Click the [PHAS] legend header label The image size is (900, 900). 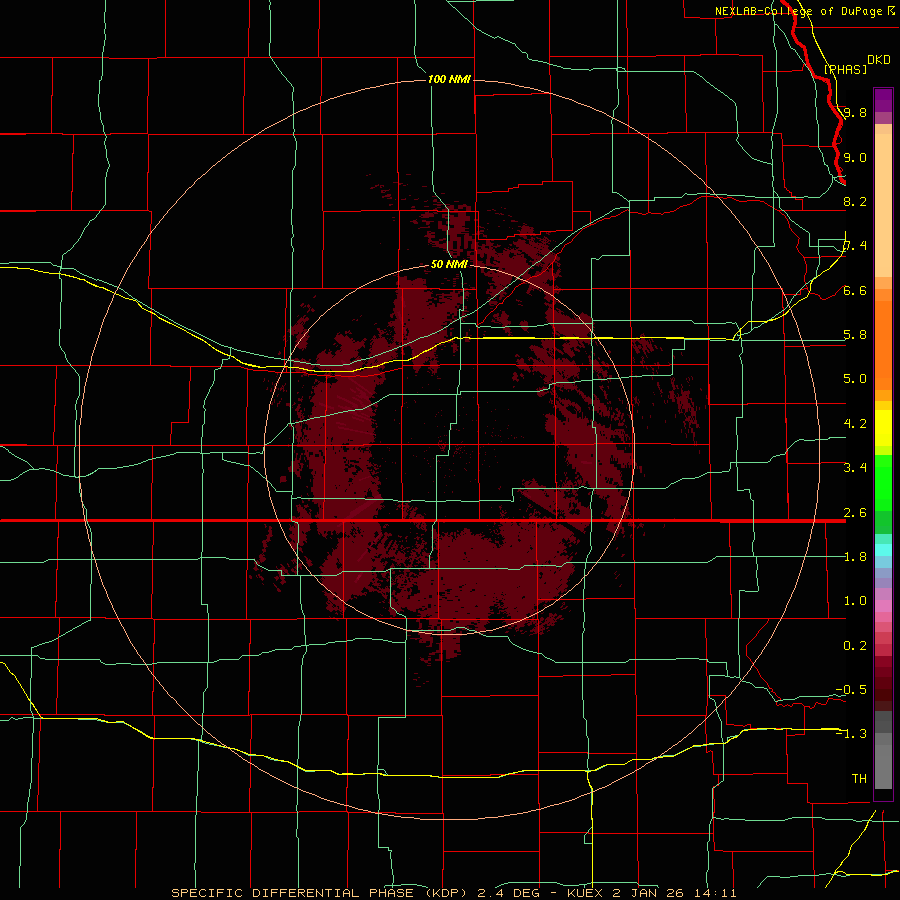coord(845,69)
